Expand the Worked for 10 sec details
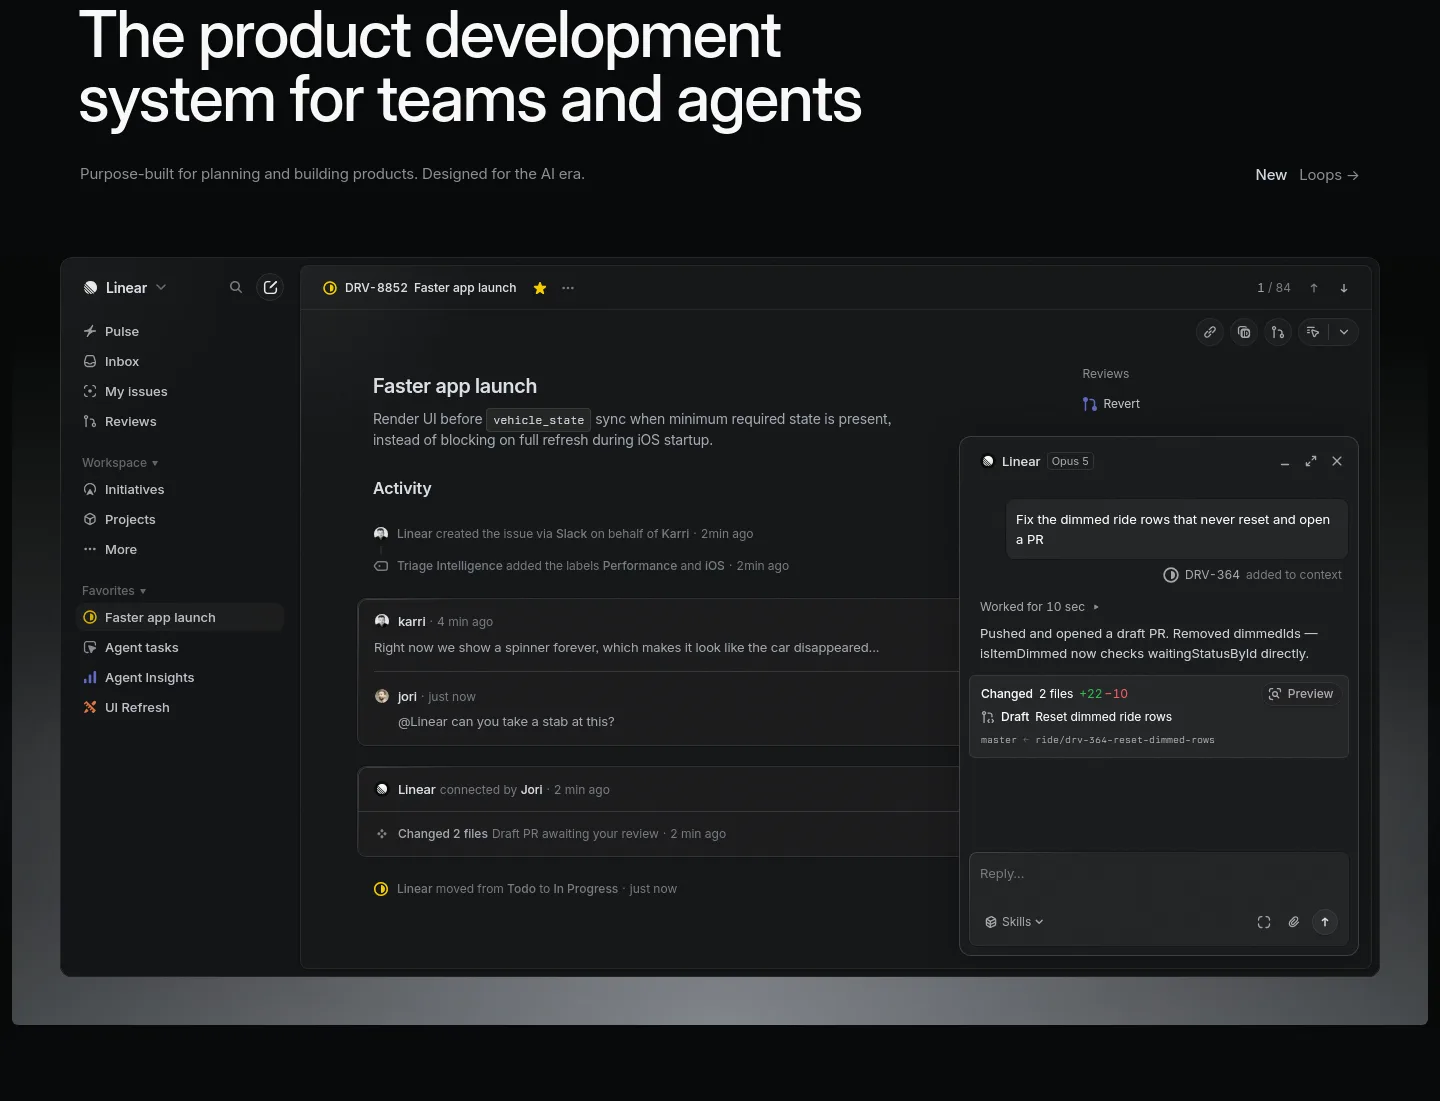Viewport: 1440px width, 1101px height. pos(1039,607)
